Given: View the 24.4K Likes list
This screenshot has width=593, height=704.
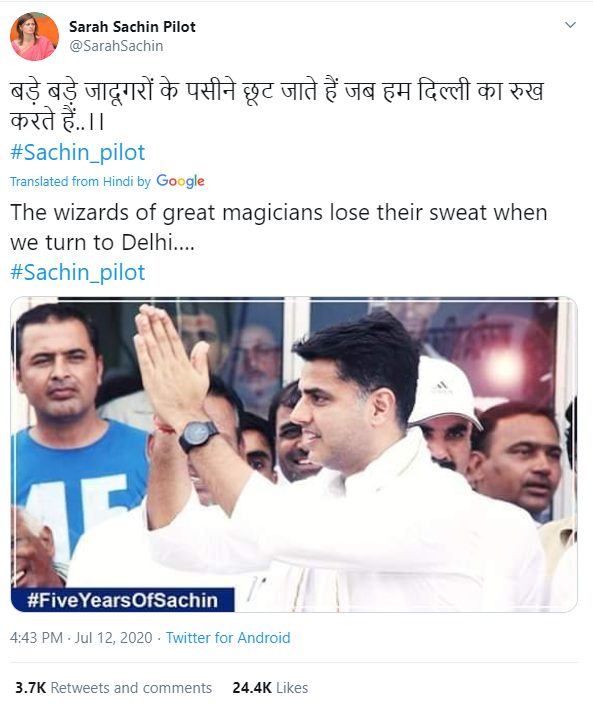Looking at the screenshot, I should point(270,687).
